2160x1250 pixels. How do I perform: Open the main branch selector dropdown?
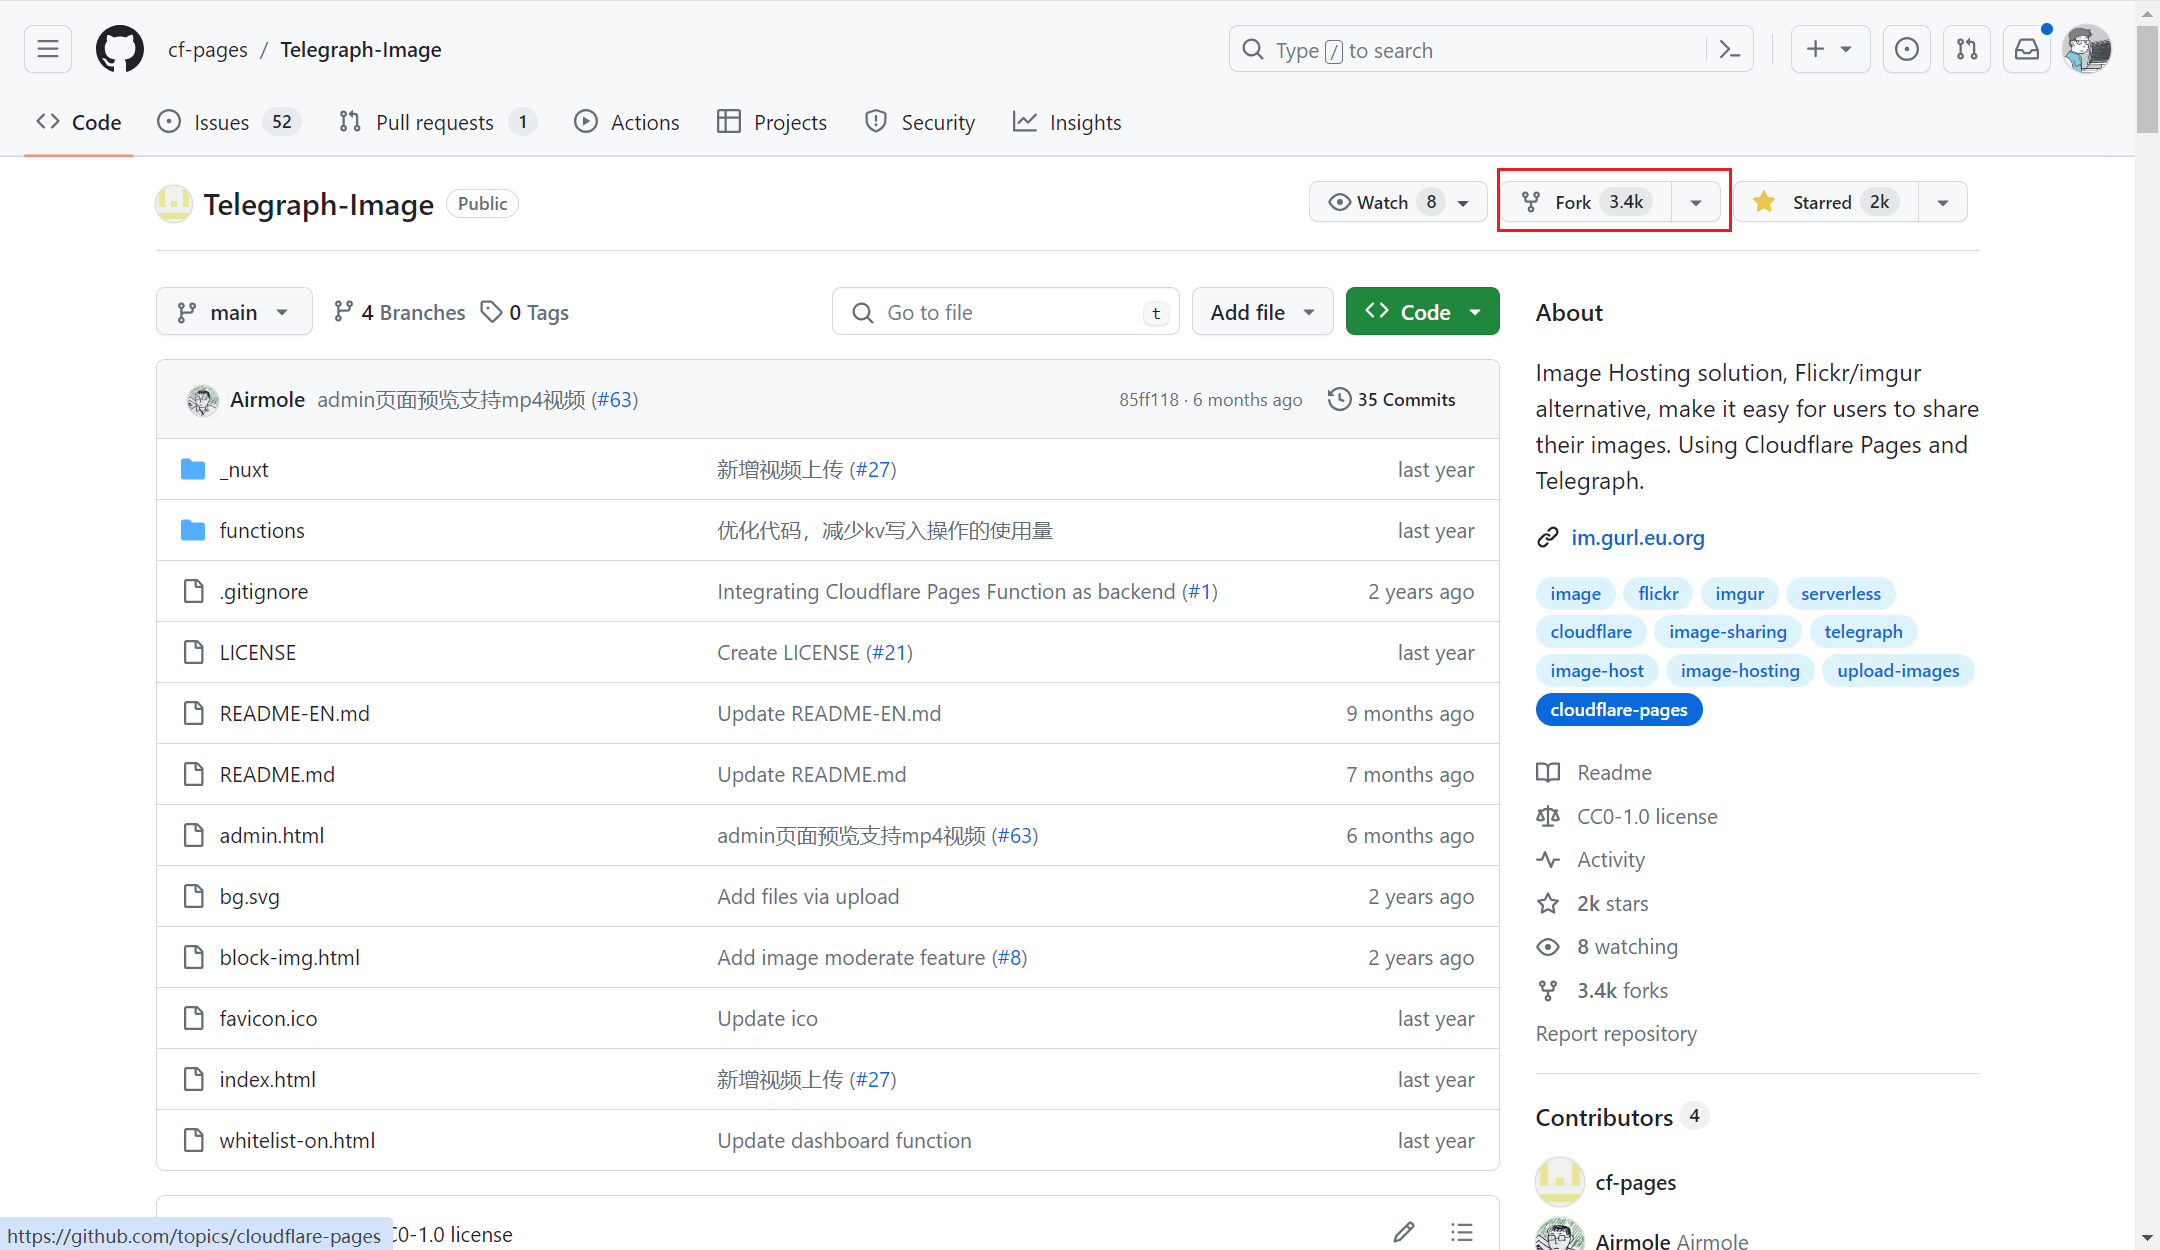233,312
